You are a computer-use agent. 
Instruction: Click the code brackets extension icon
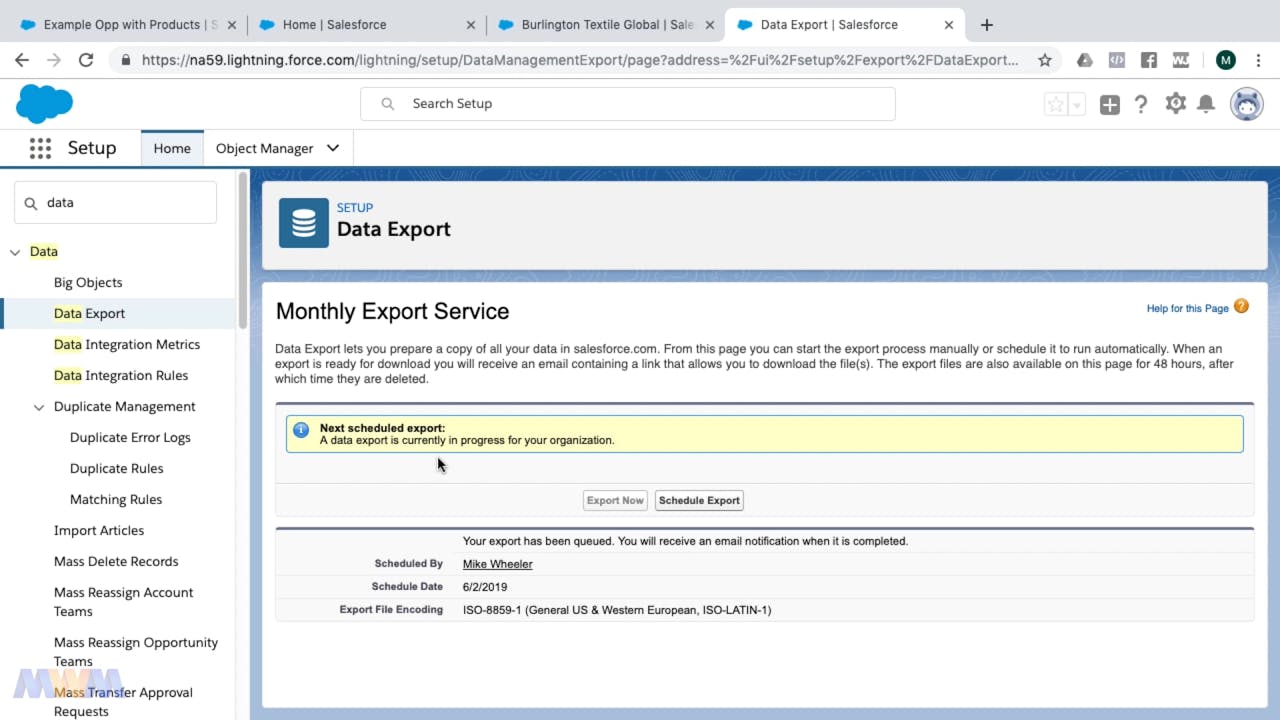pos(1117,60)
